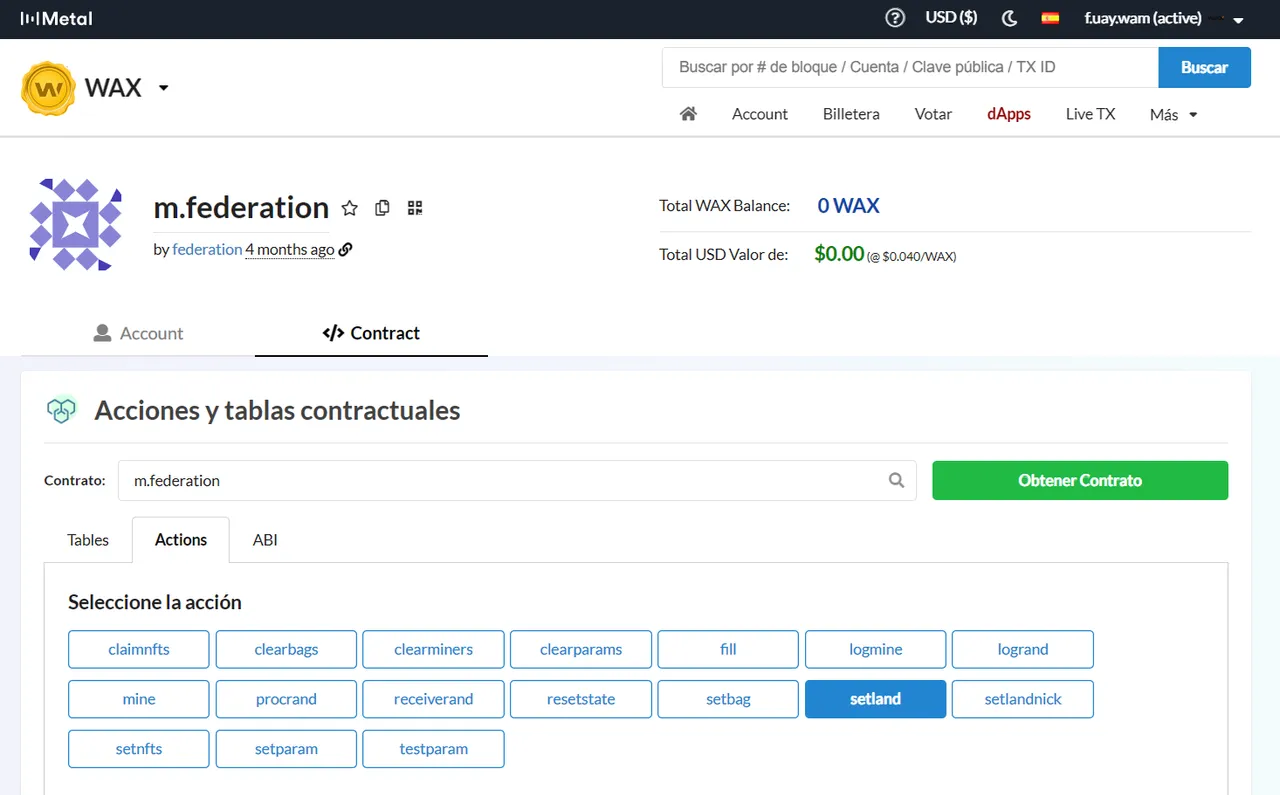
Task: Favorite m.federation with the star icon
Action: coord(349,208)
